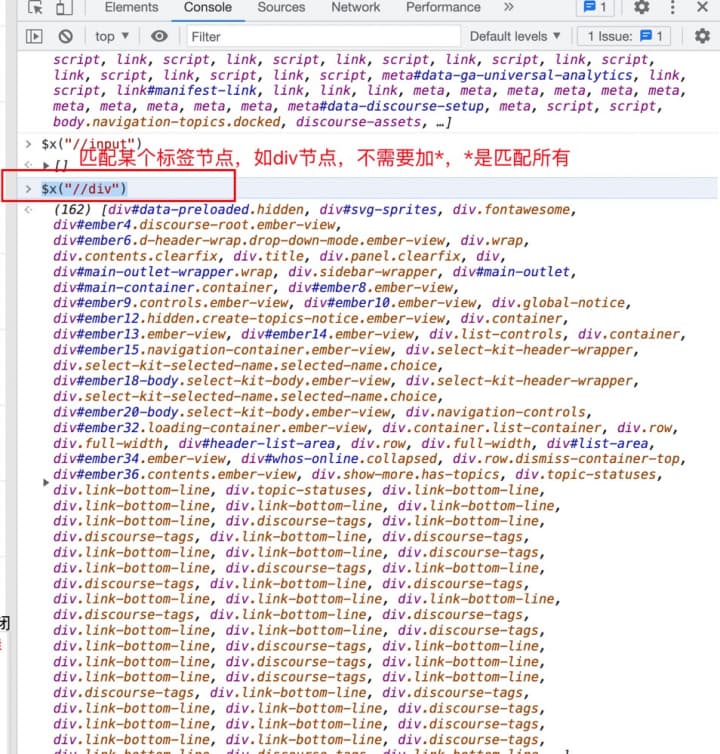
Task: Open the Elements tab
Action: click(x=131, y=7)
